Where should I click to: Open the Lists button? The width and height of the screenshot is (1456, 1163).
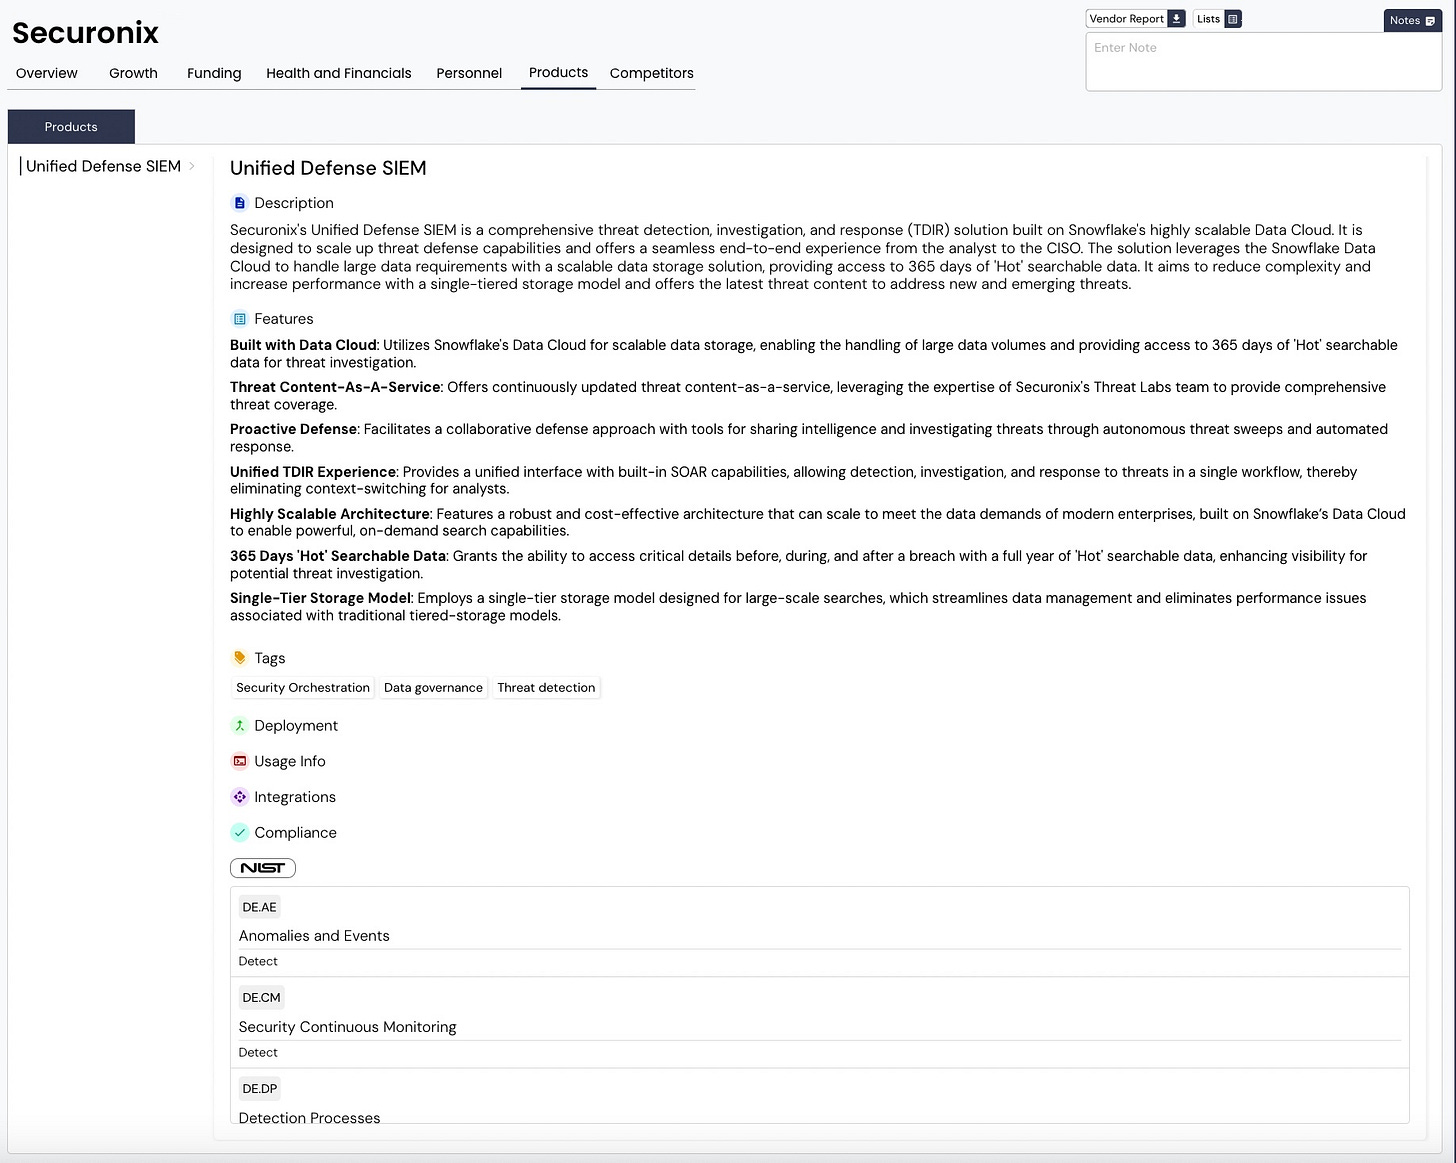pyautogui.click(x=1218, y=19)
